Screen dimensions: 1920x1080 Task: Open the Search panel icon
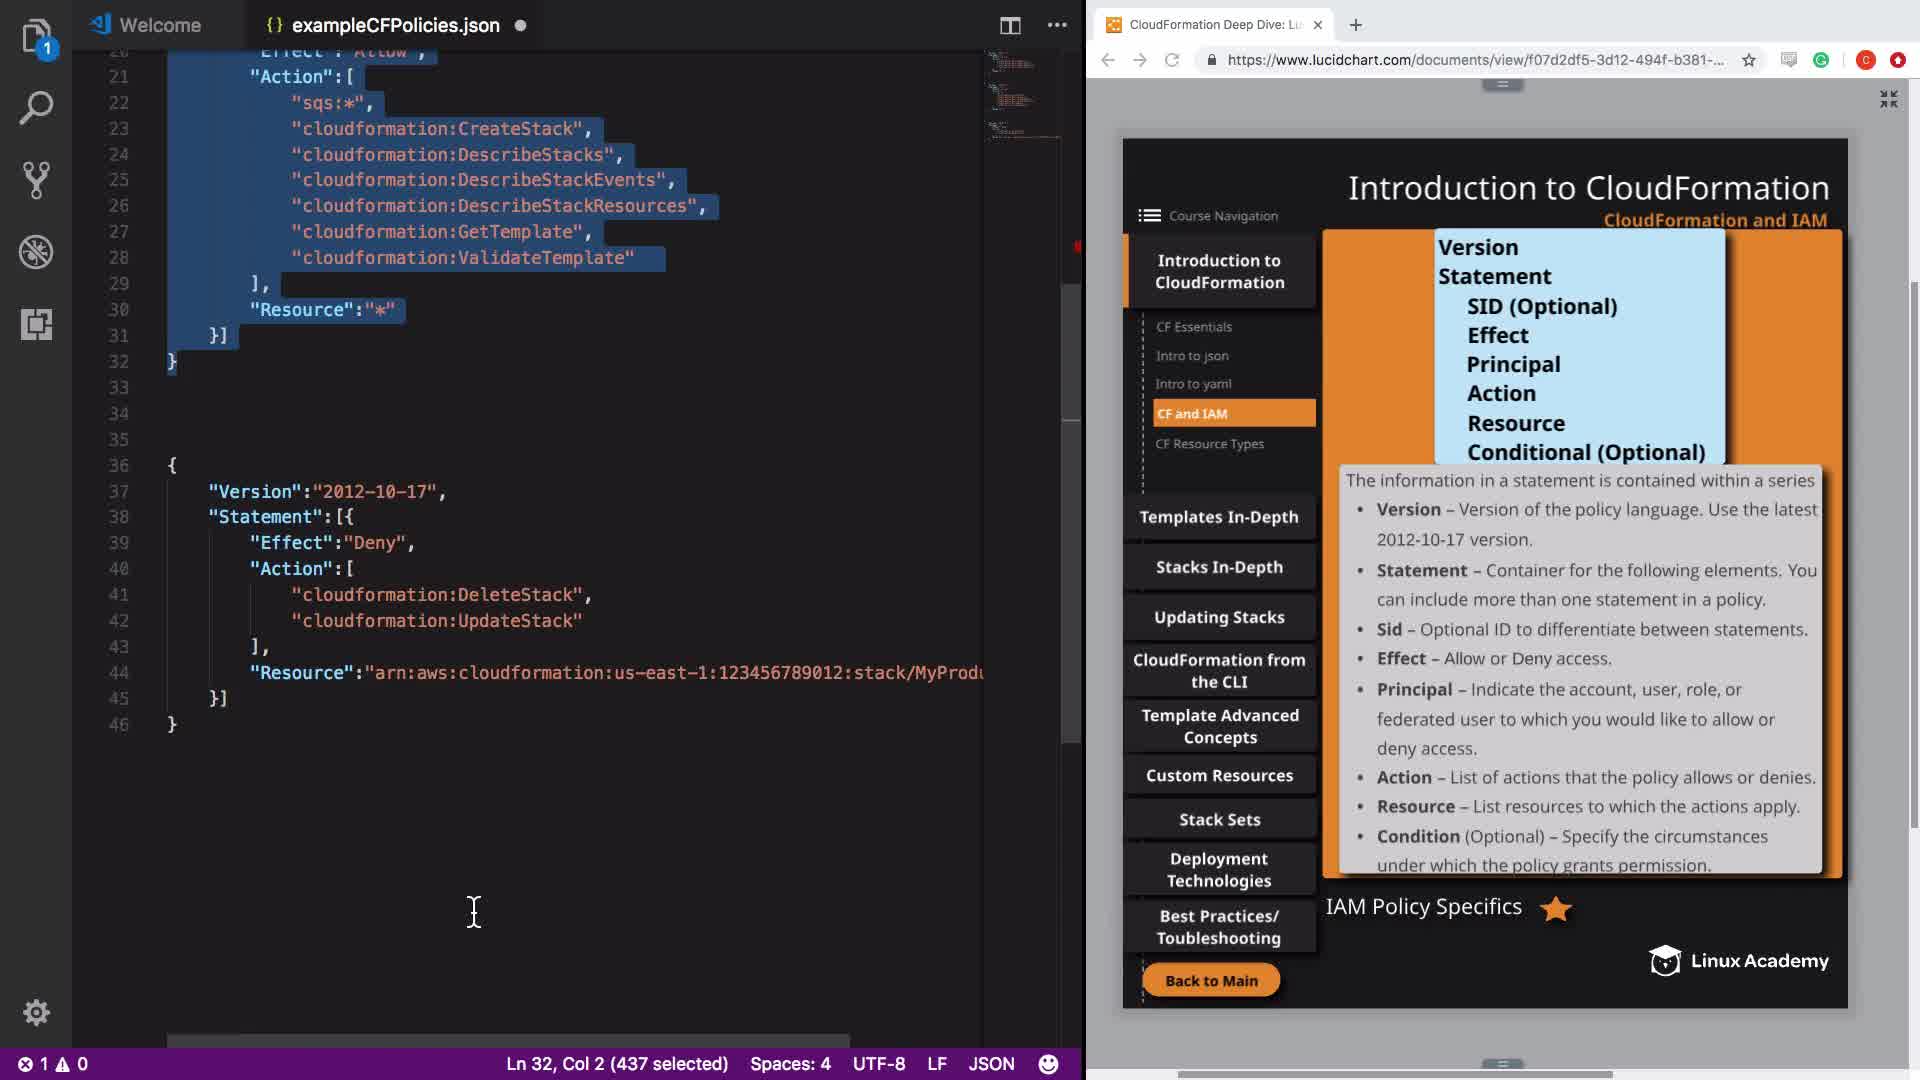pyautogui.click(x=36, y=108)
